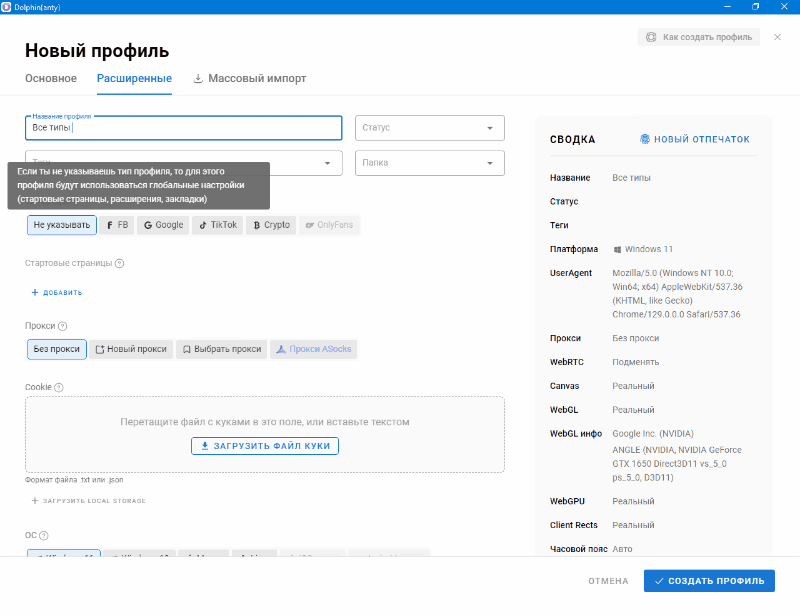Image resolution: width=800 pixels, height=616 pixels.
Task: Click the help icon next to Cookie
Action: click(x=58, y=388)
